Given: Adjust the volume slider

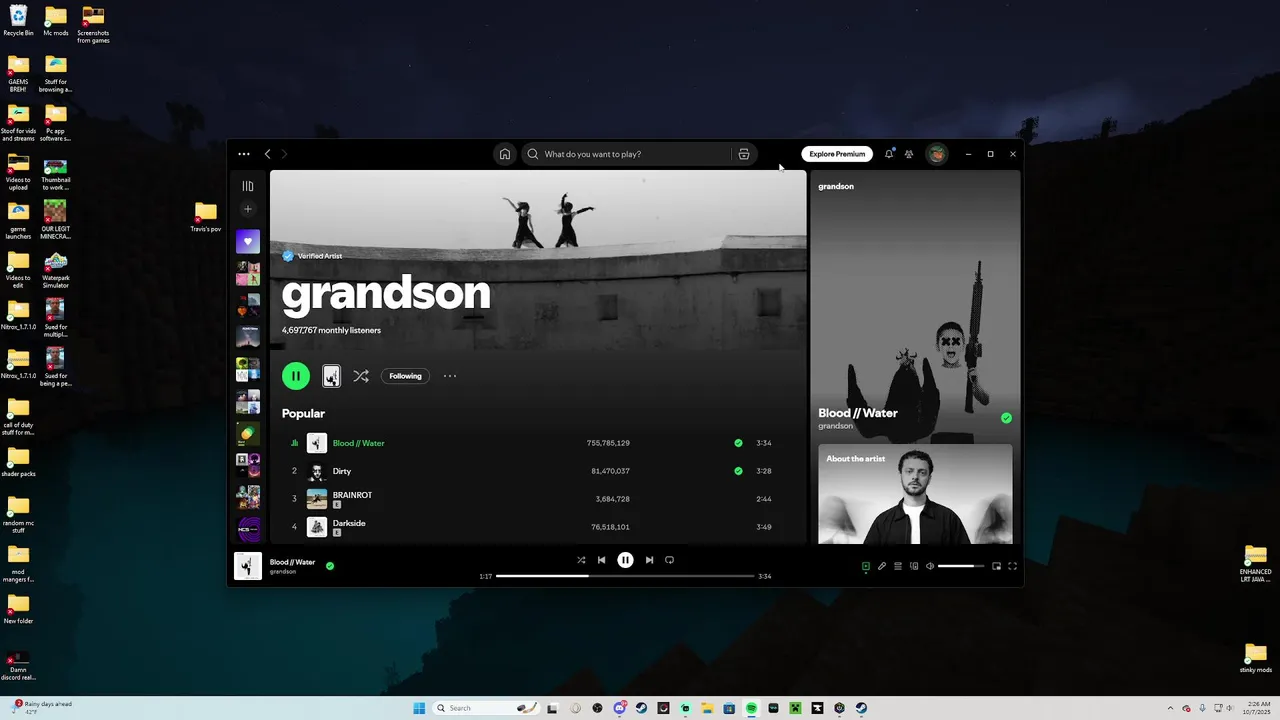Looking at the screenshot, I should point(961,566).
